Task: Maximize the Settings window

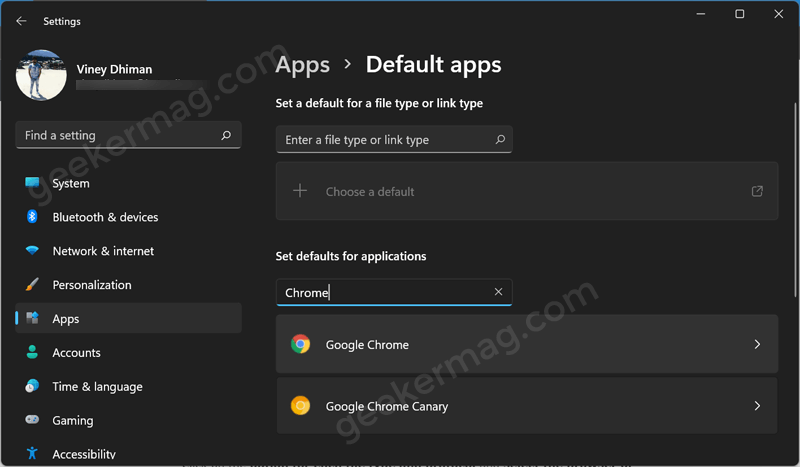Action: tap(740, 14)
